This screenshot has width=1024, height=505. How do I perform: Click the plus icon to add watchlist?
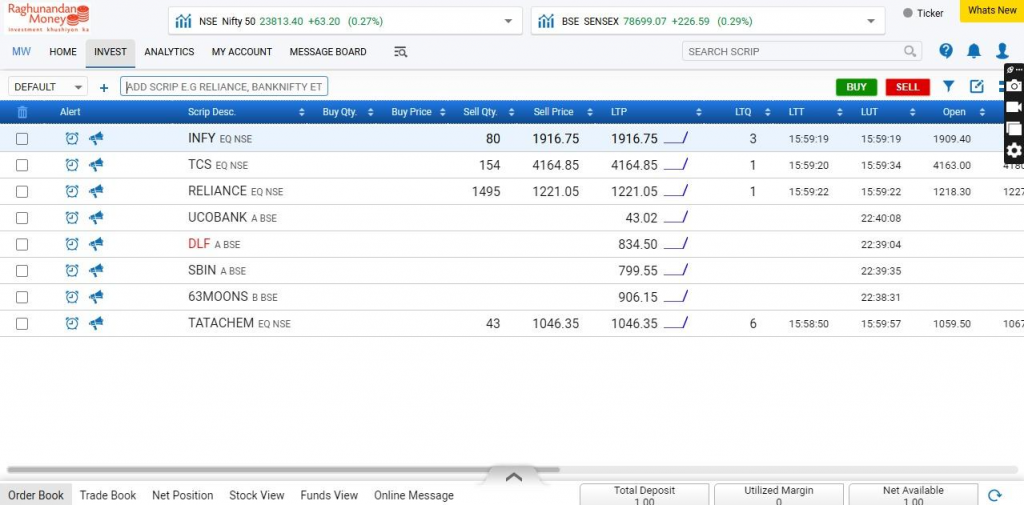104,88
